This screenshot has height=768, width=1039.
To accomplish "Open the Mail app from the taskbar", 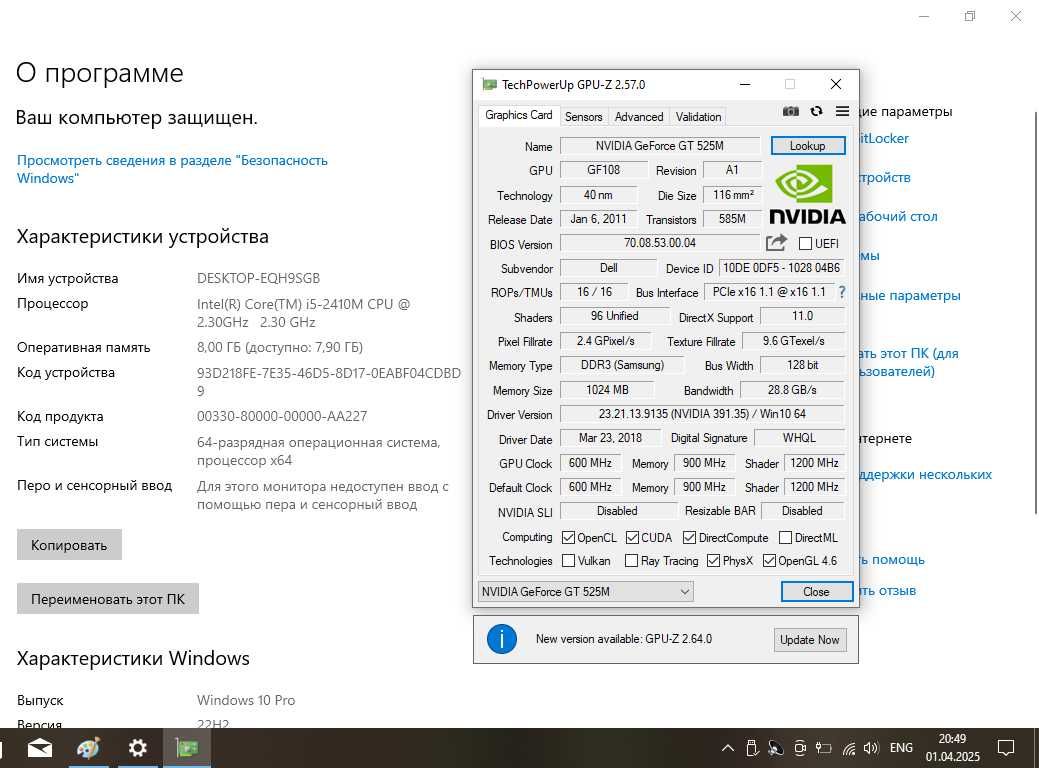I will click(x=40, y=748).
